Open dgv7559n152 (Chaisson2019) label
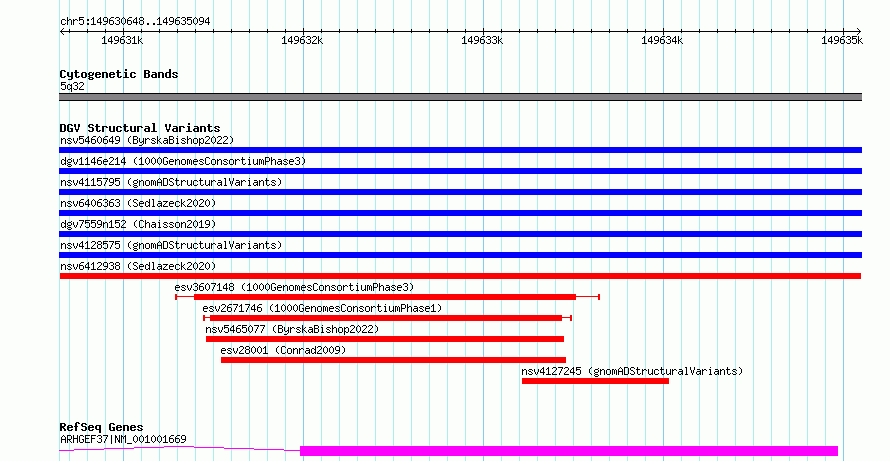The image size is (890, 461). (138, 224)
